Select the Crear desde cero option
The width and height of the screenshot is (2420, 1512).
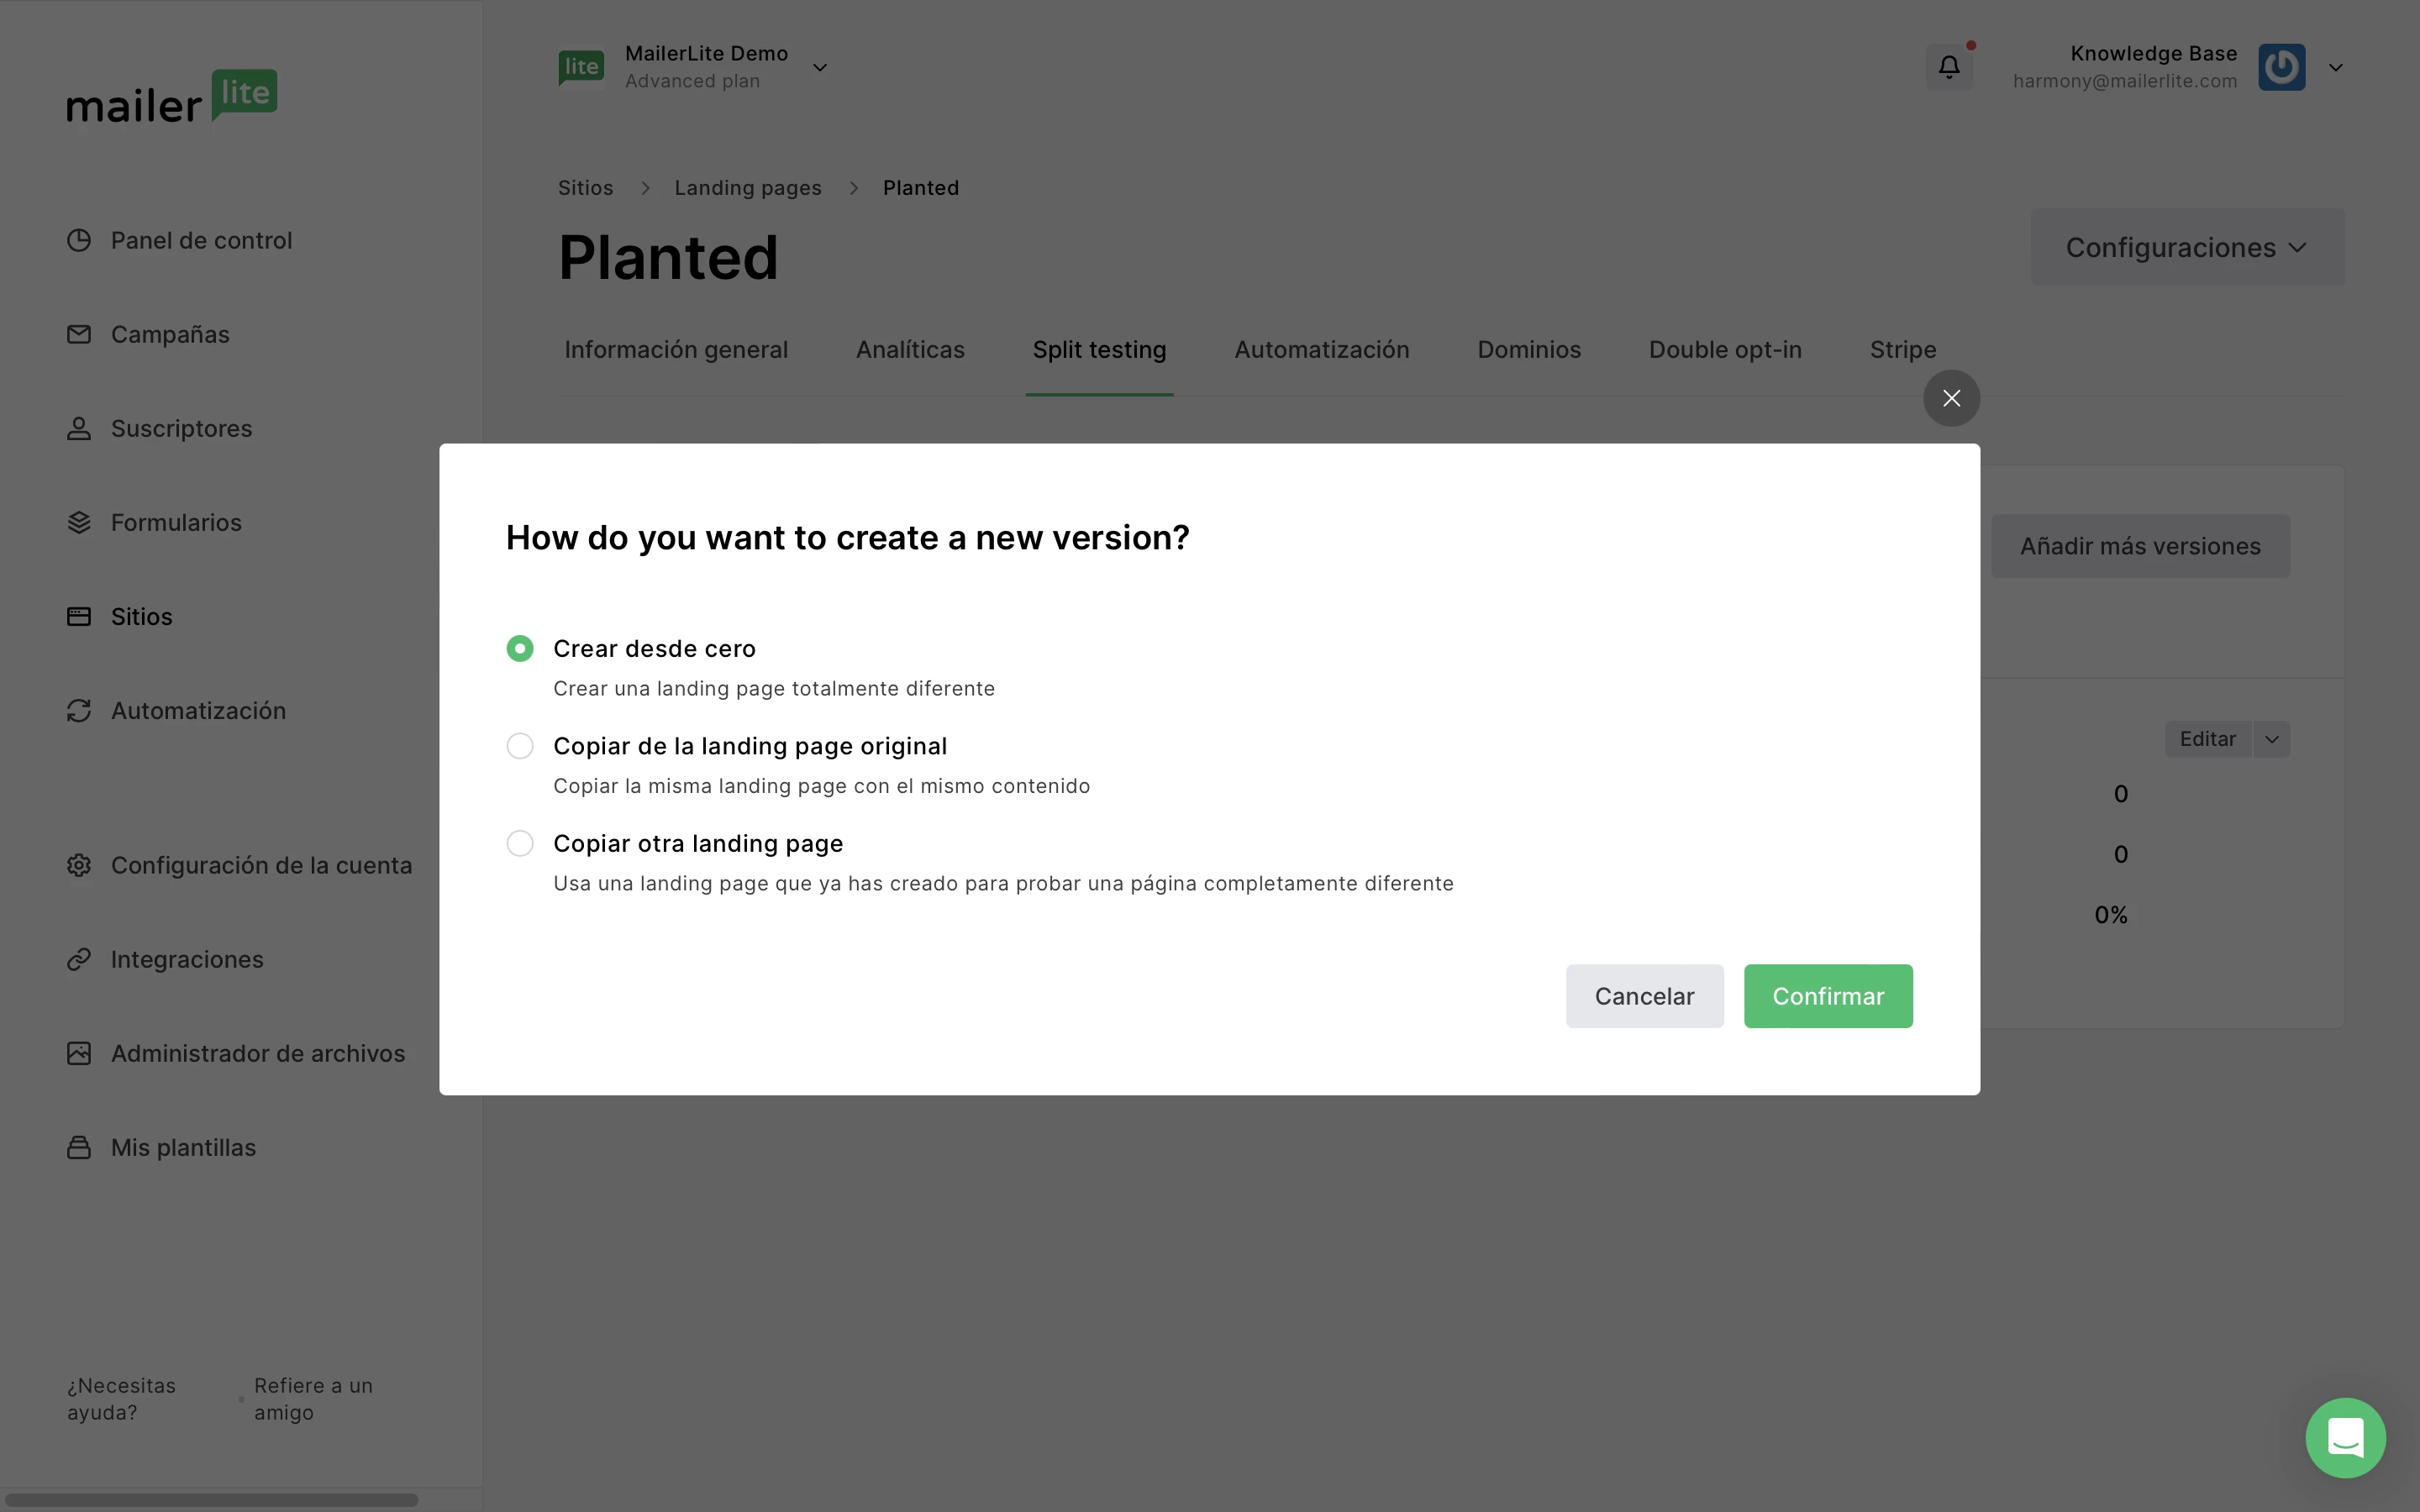pyautogui.click(x=520, y=649)
